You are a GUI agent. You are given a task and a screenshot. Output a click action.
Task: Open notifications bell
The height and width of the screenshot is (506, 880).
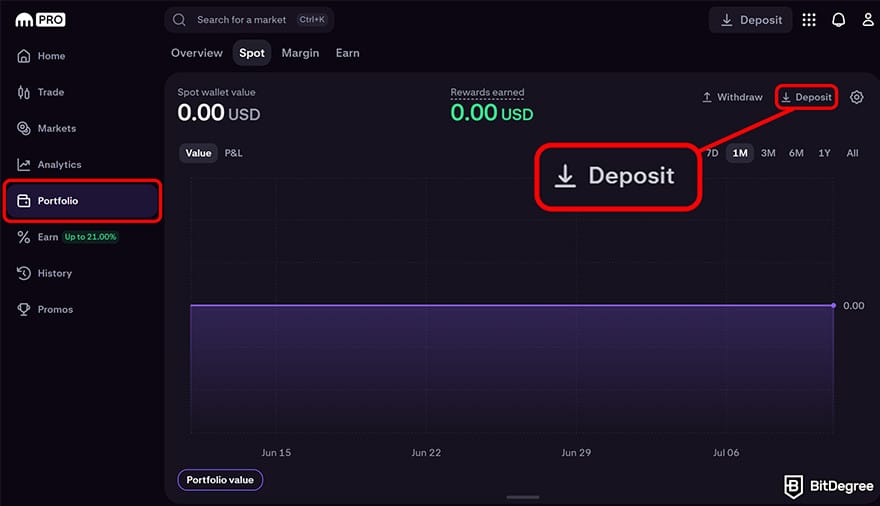[x=838, y=20]
